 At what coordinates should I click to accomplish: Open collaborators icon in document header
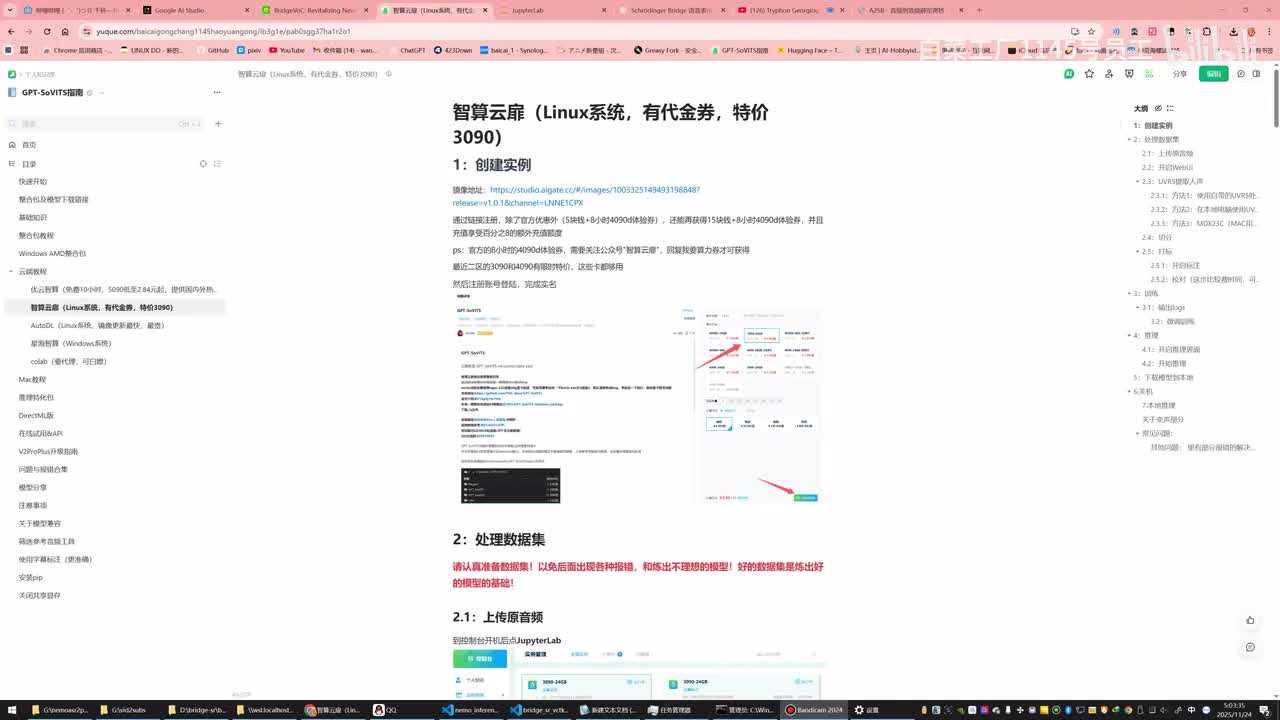click(1109, 74)
